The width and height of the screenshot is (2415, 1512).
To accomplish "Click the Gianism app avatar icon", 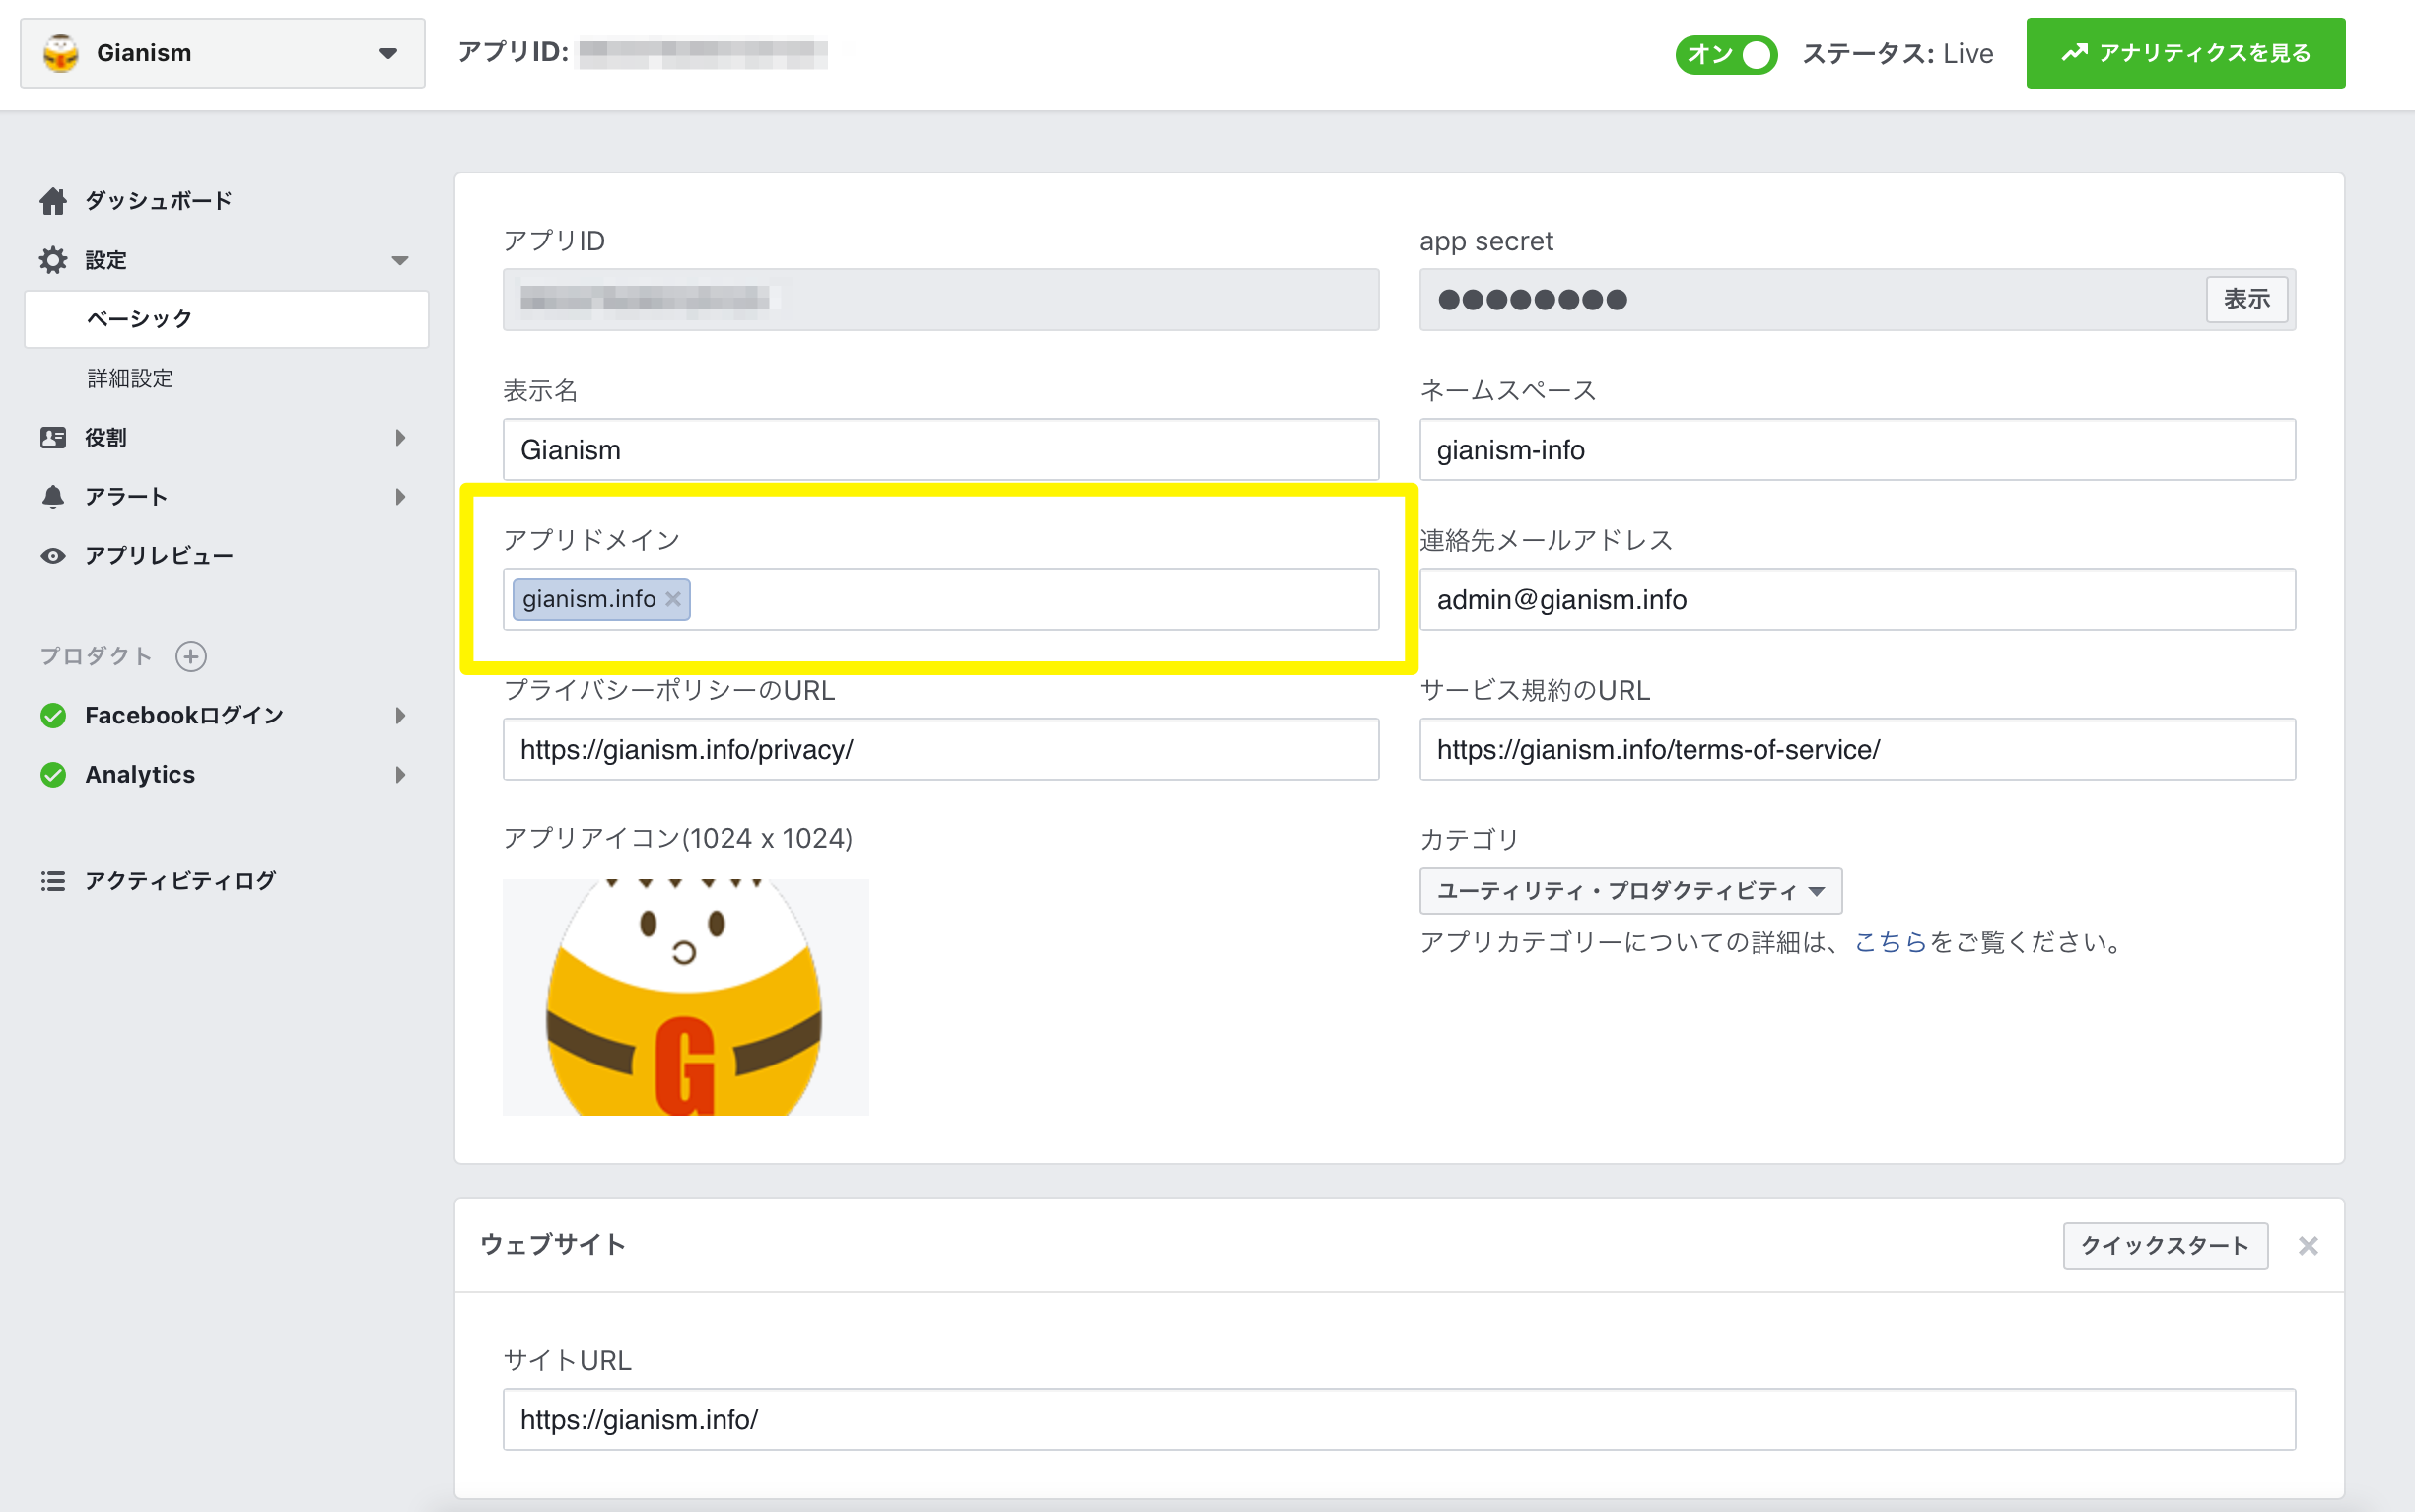I will tap(61, 53).
